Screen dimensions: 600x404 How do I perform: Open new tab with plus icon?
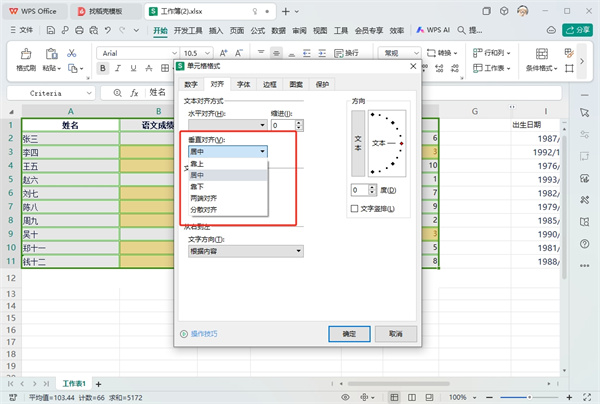[287, 11]
